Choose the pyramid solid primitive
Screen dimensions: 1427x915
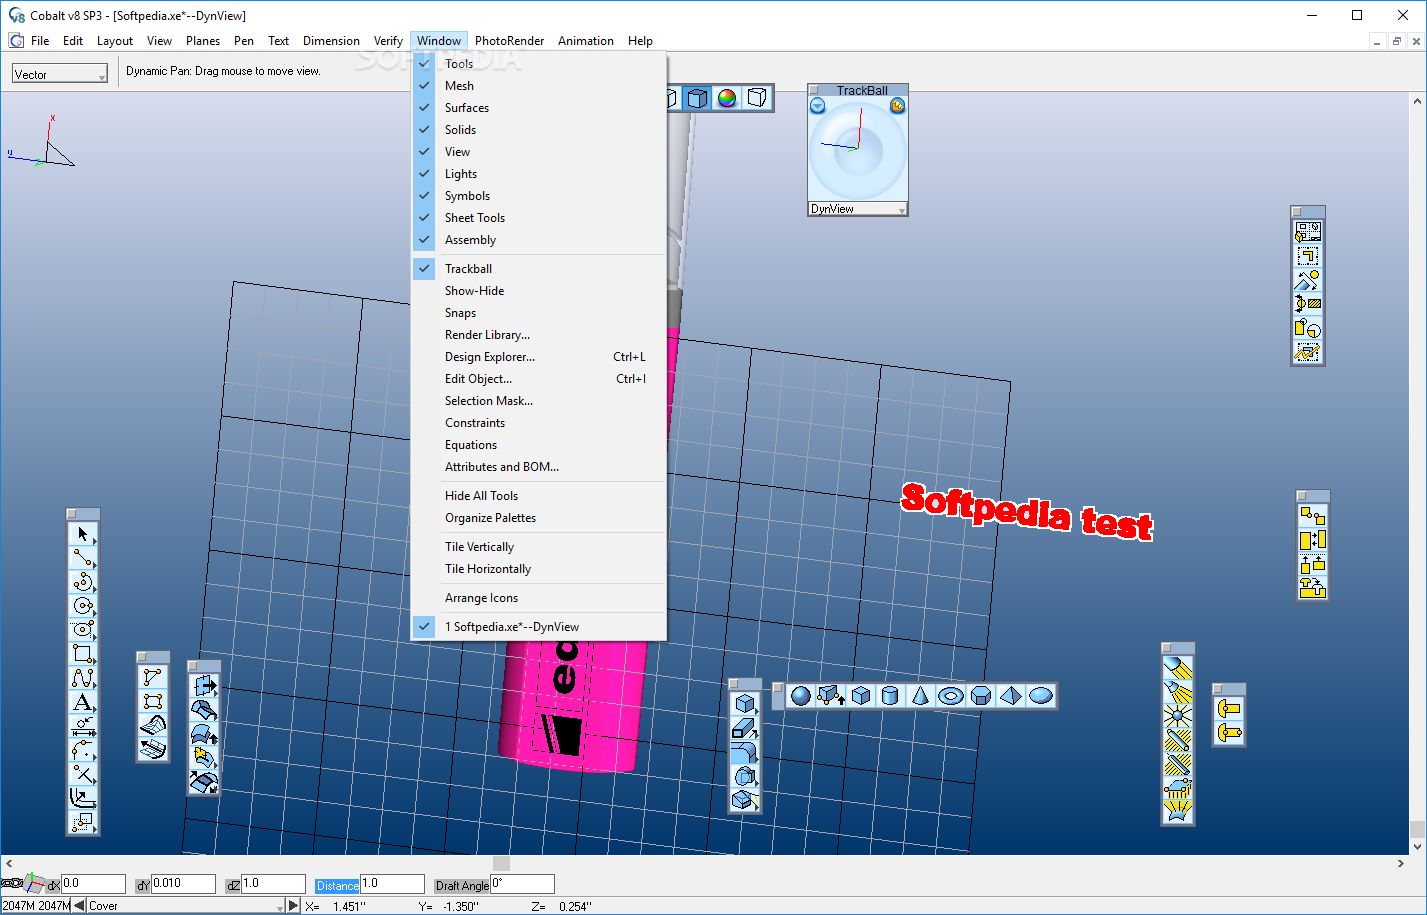[x=1011, y=696]
